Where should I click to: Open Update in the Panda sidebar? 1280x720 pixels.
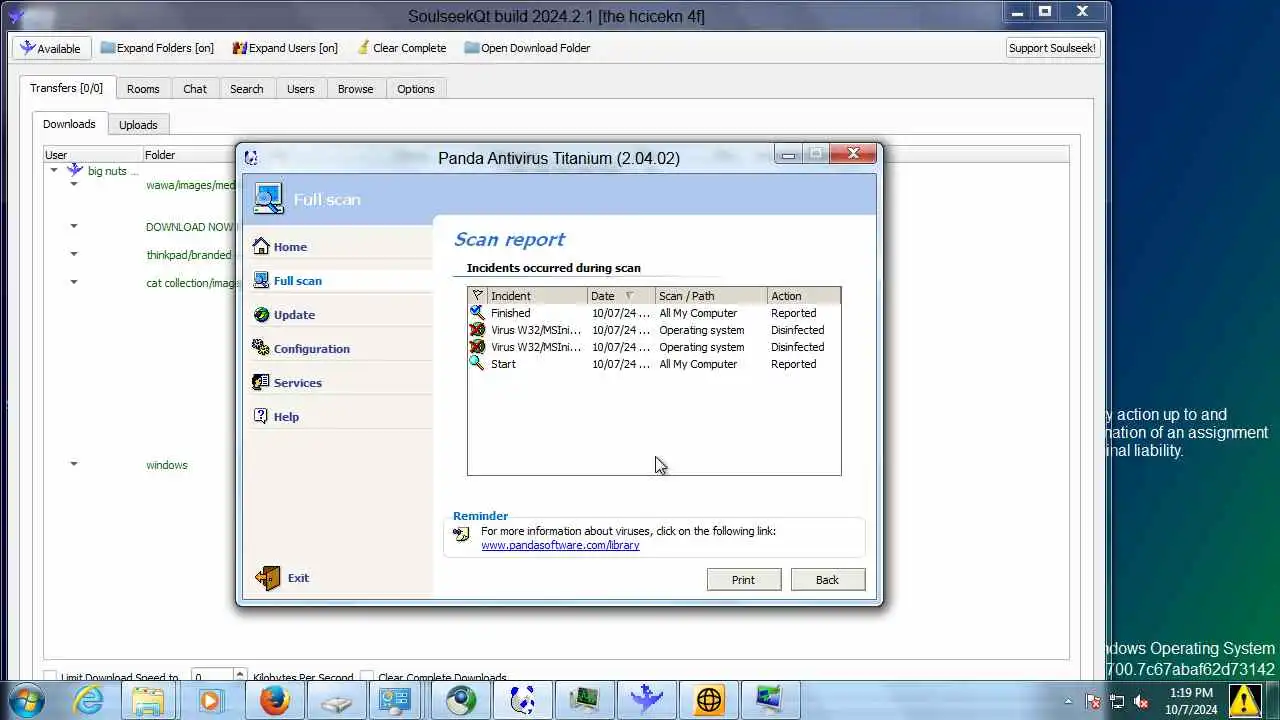(283, 315)
